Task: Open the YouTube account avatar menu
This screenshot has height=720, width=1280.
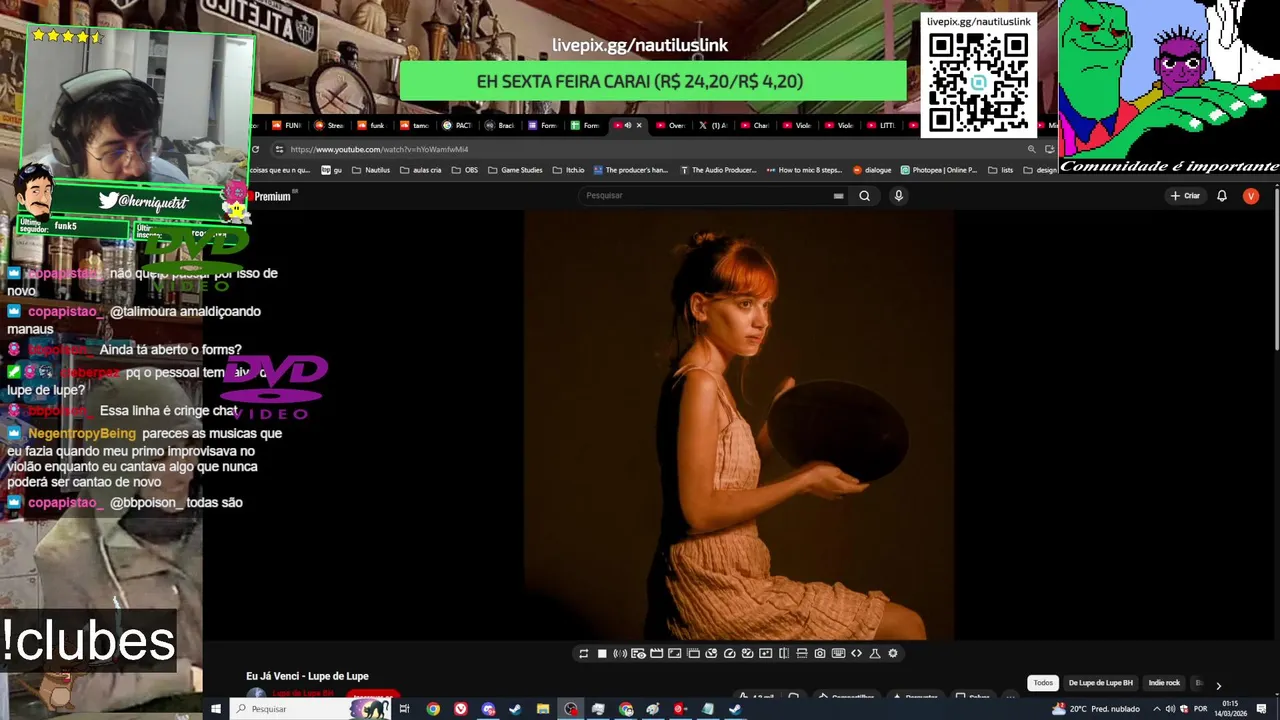Action: 1250,196
